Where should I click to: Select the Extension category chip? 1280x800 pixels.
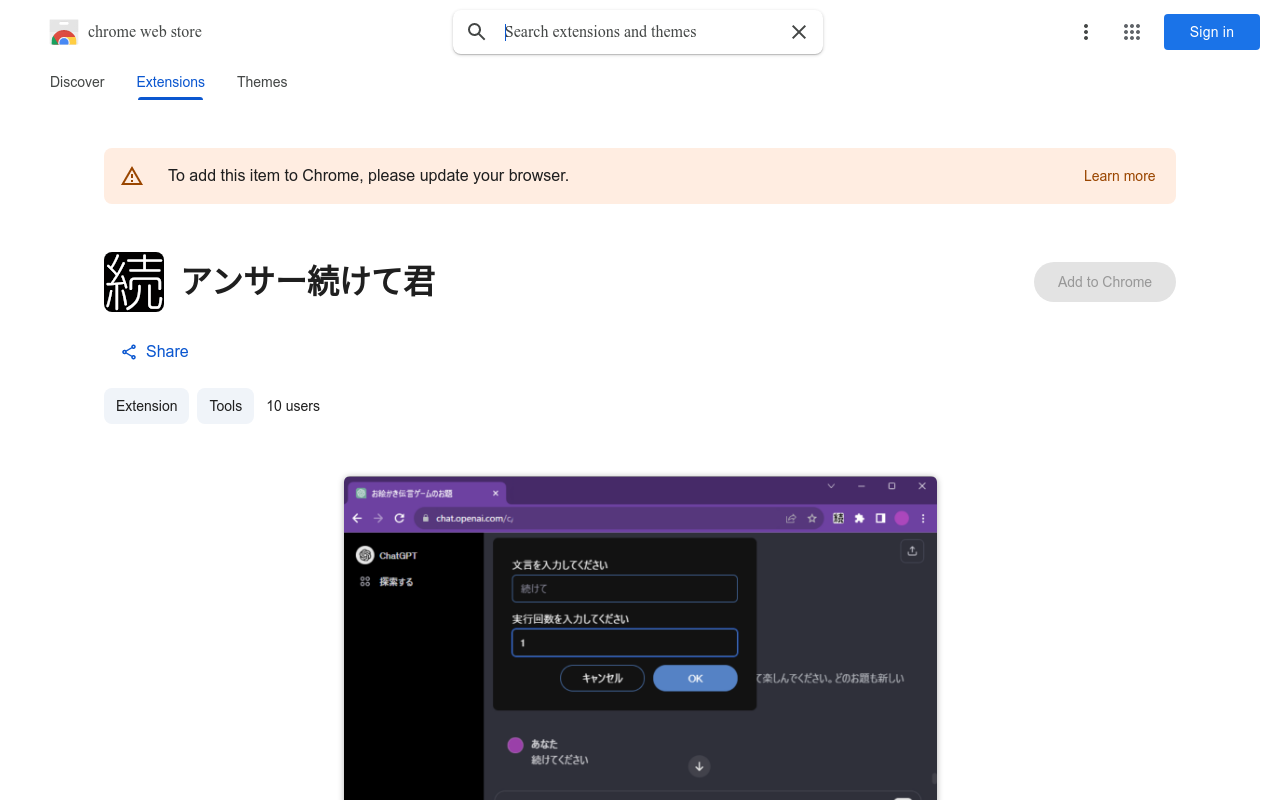click(146, 406)
